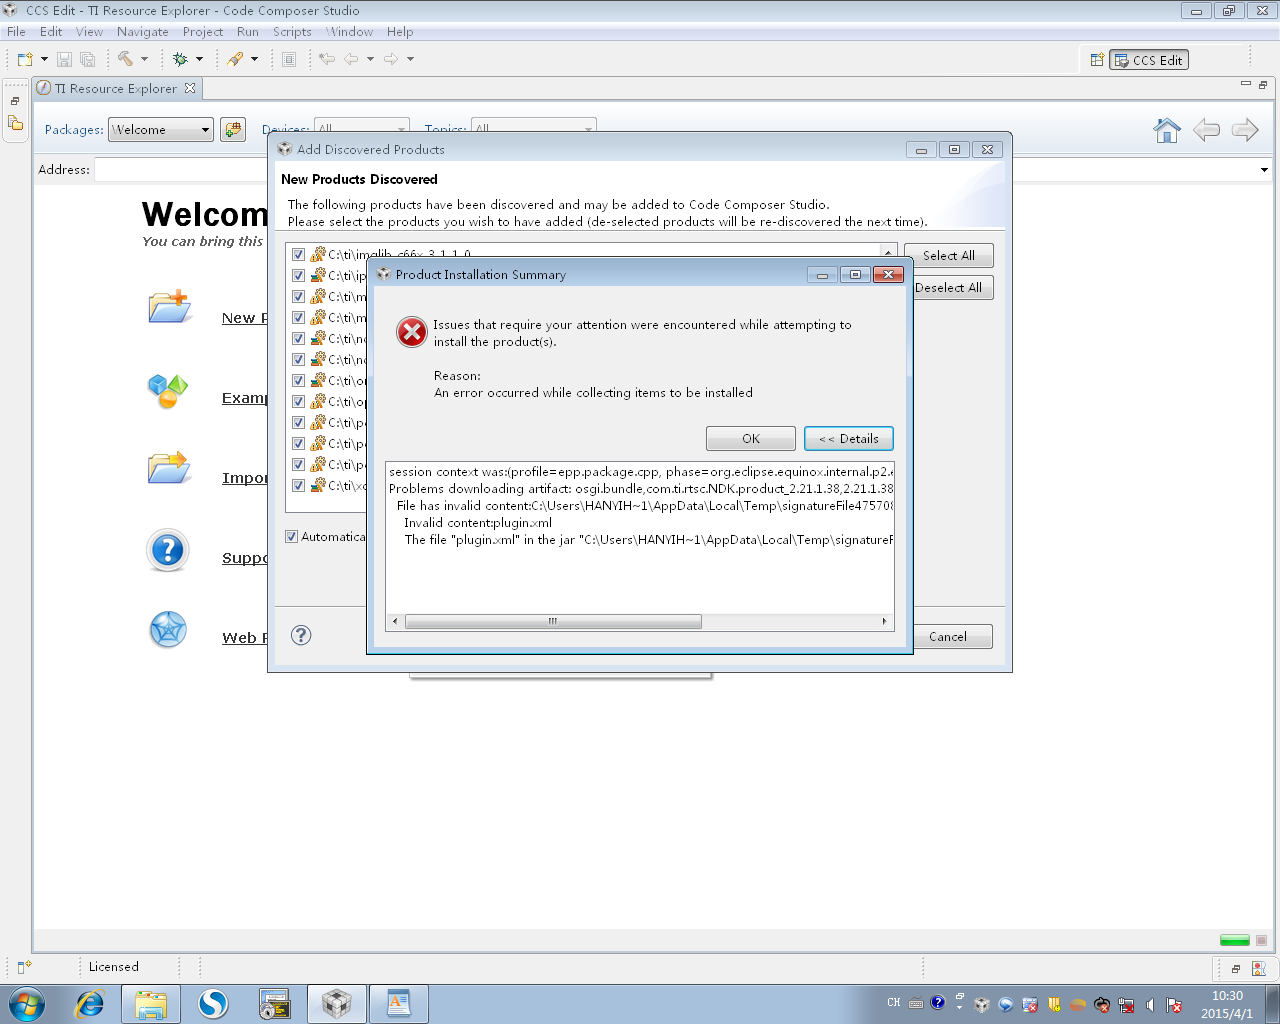Open the Navigate menu

coord(143,32)
